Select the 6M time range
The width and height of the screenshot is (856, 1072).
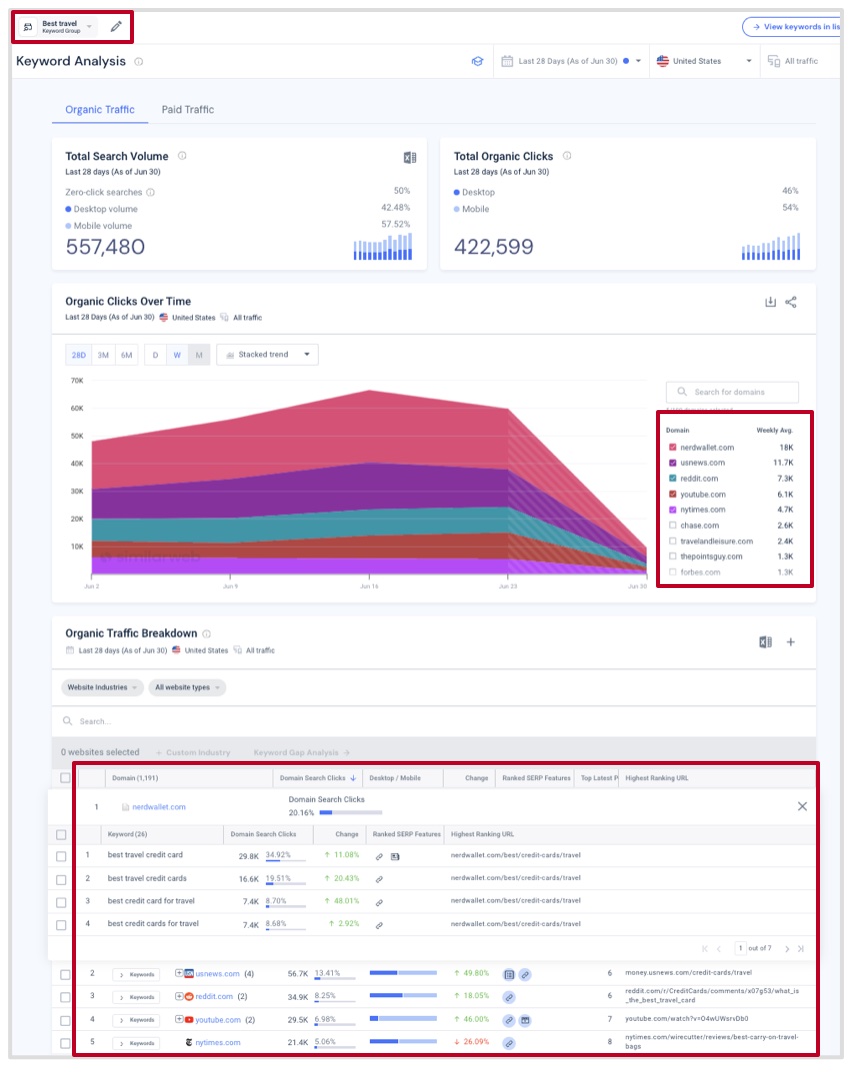tap(126, 355)
